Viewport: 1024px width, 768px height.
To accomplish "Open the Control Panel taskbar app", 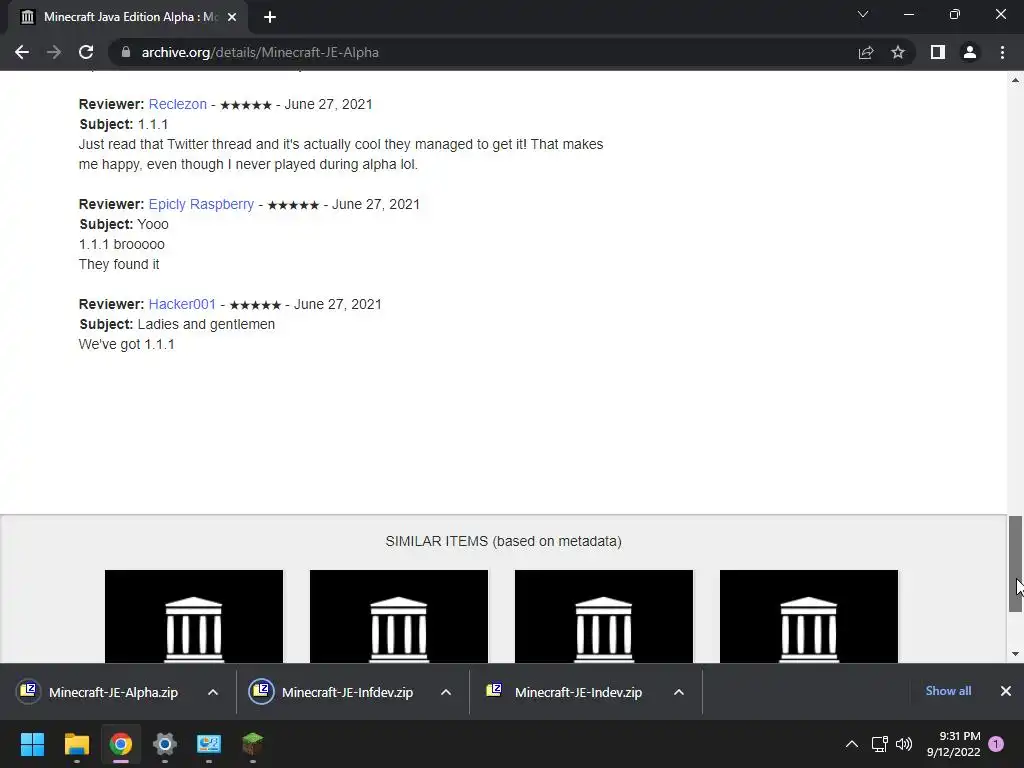I will (209, 744).
